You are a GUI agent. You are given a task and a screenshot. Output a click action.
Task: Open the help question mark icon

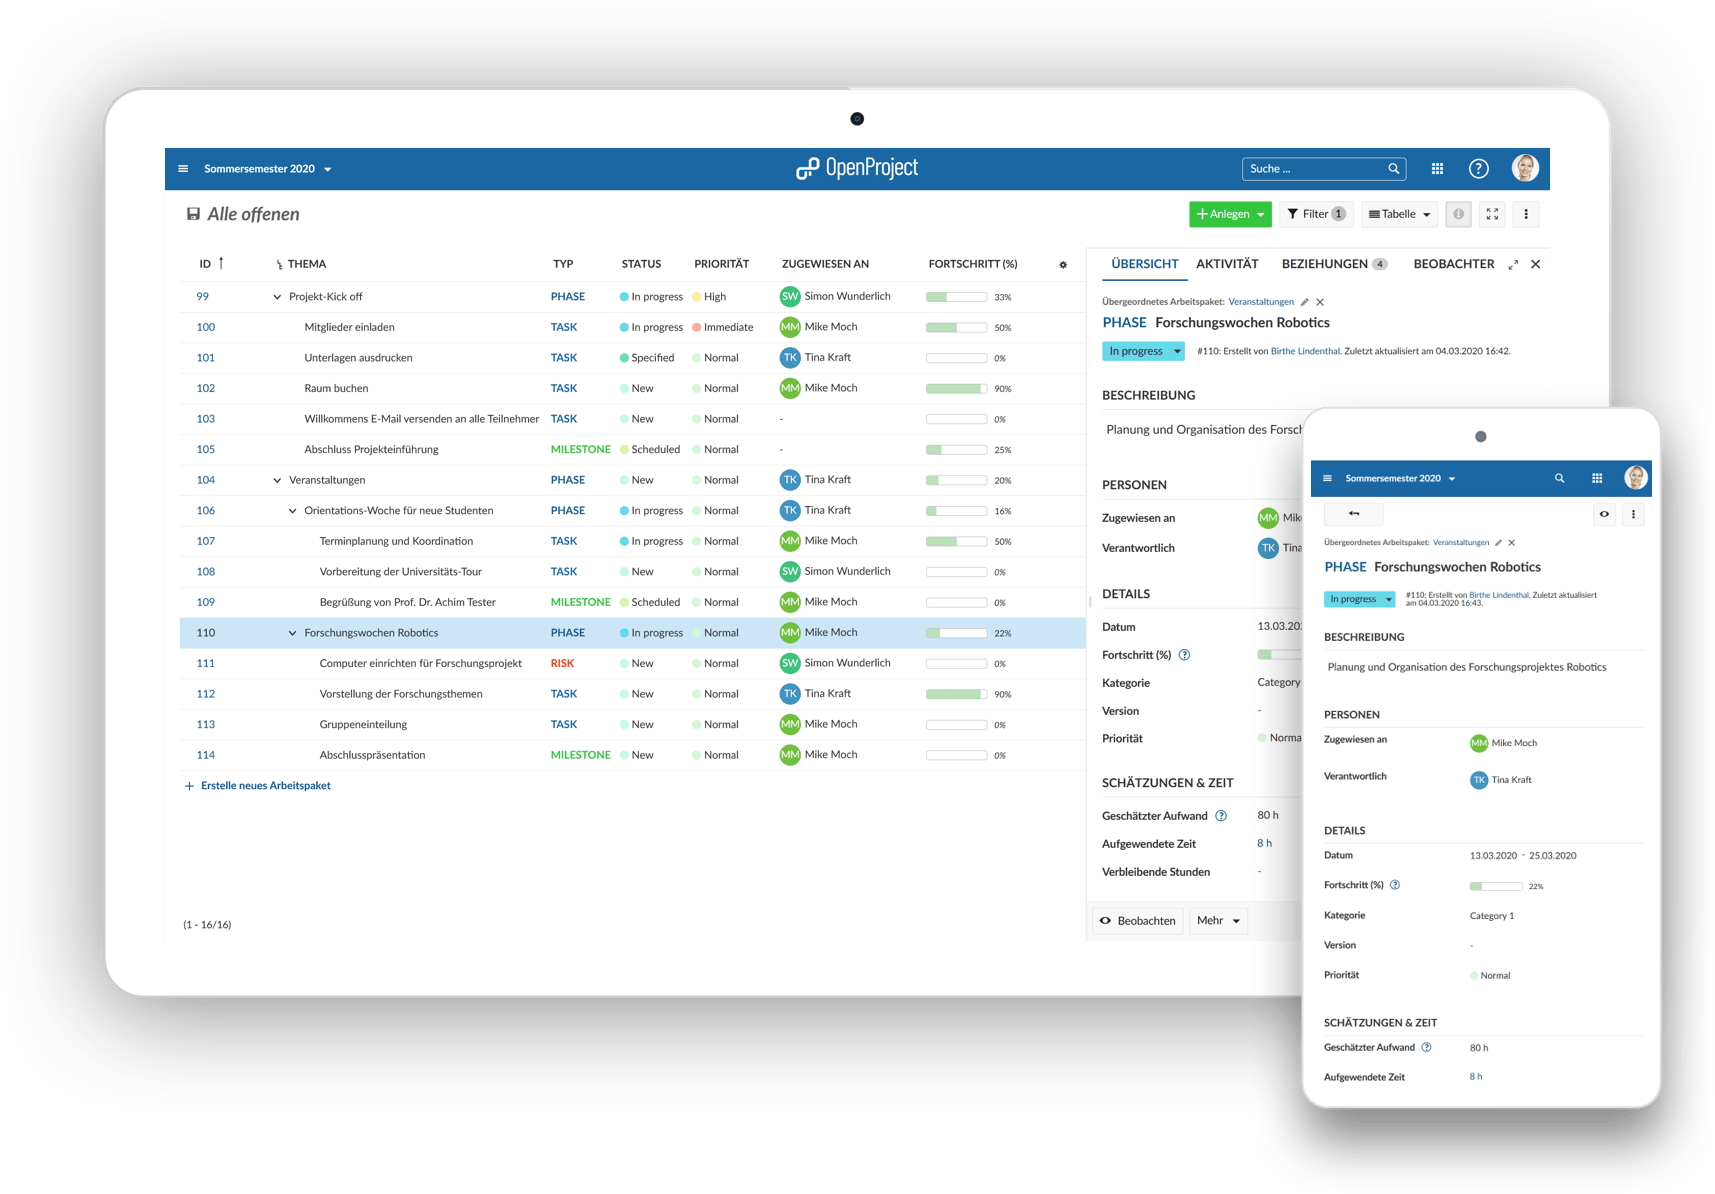coord(1478,169)
